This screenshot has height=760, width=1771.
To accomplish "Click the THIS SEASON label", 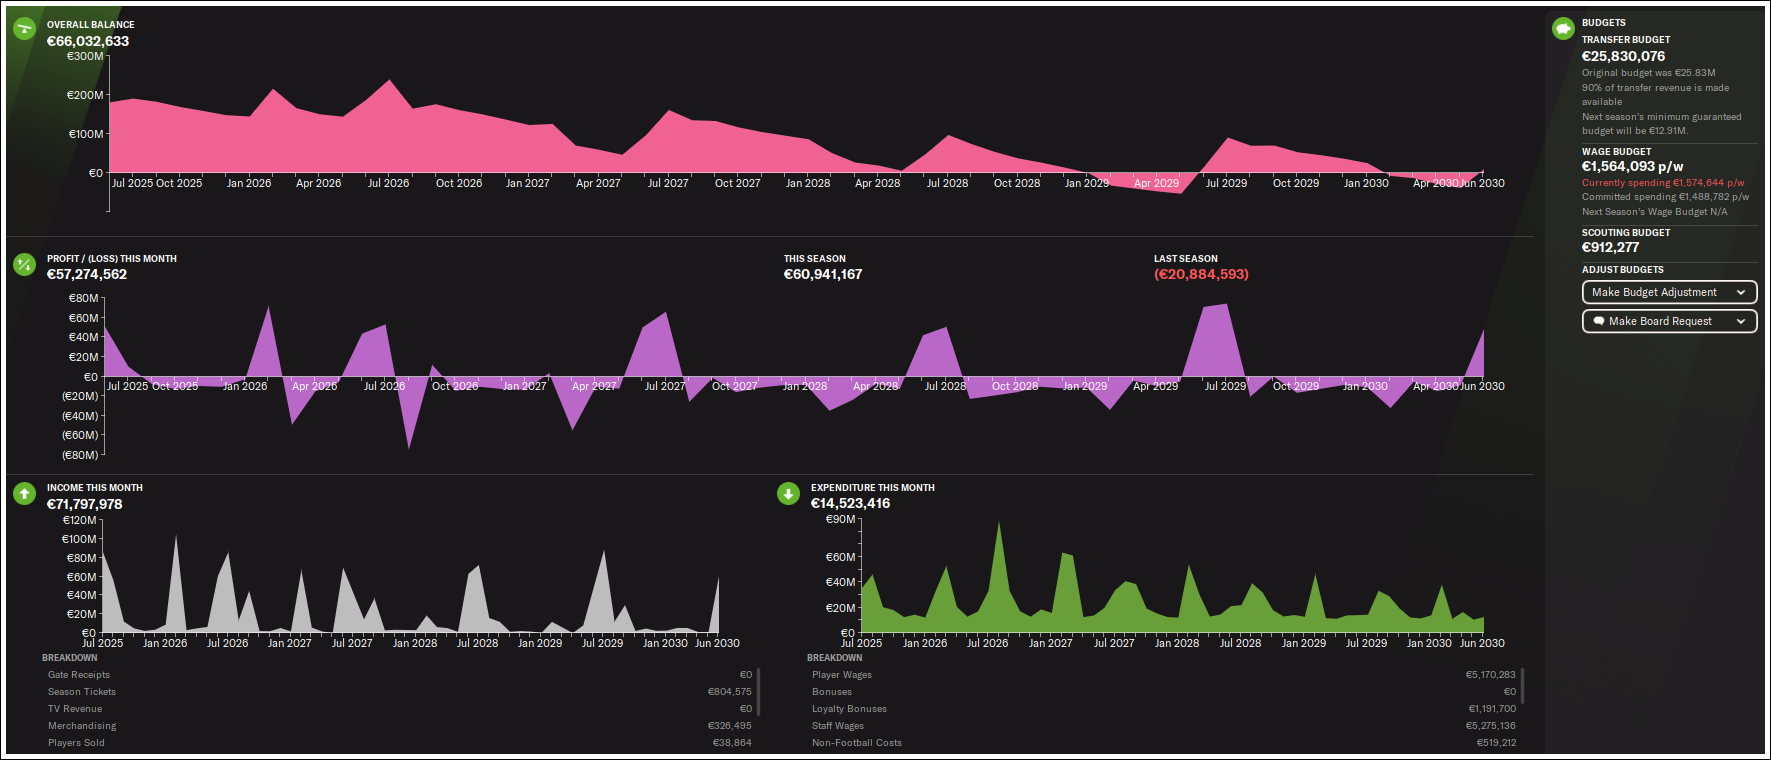I will click(x=815, y=259).
